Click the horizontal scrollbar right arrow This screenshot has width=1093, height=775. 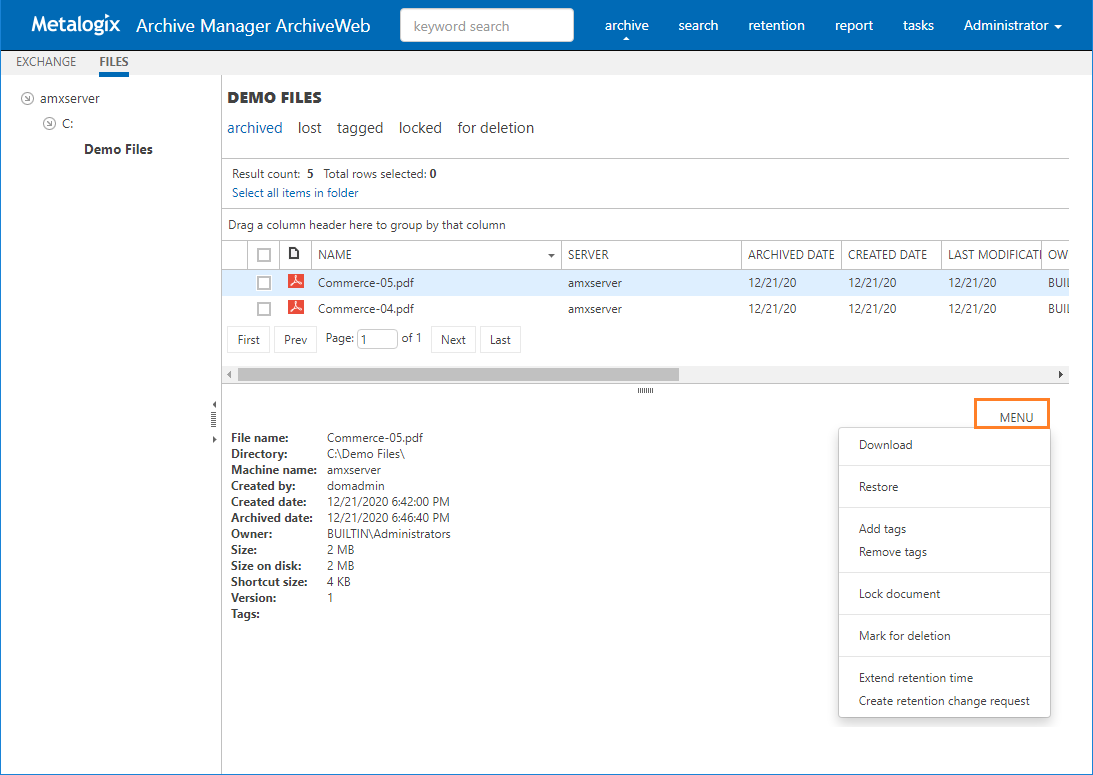[x=1061, y=374]
